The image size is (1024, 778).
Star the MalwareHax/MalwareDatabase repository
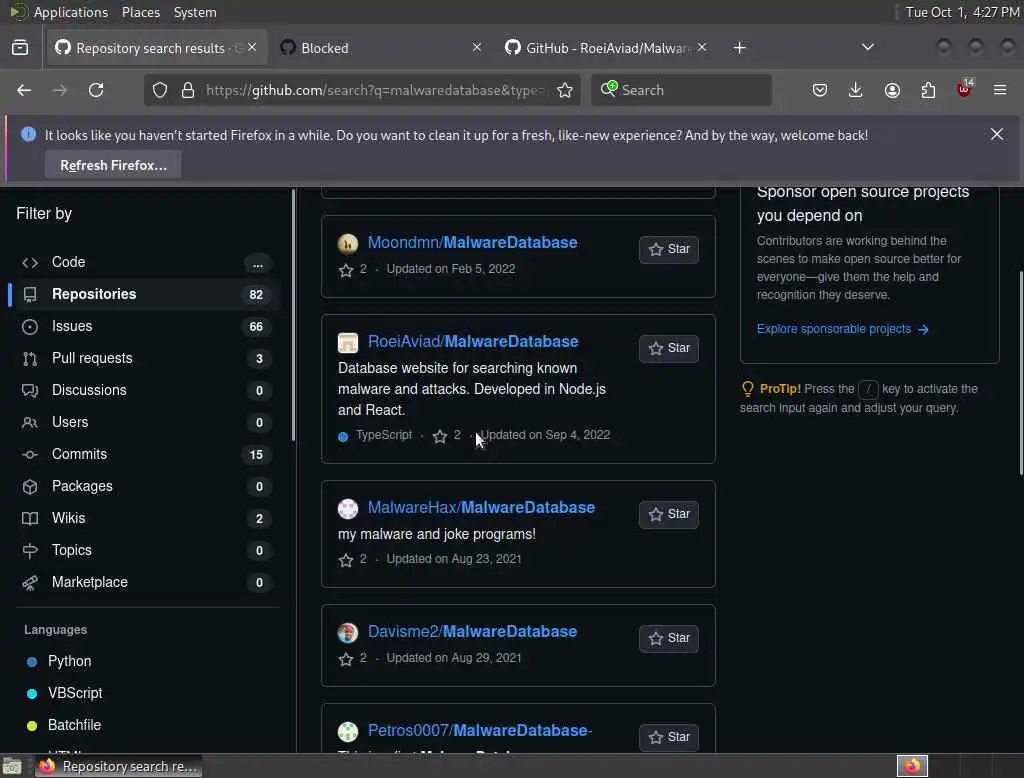(669, 515)
